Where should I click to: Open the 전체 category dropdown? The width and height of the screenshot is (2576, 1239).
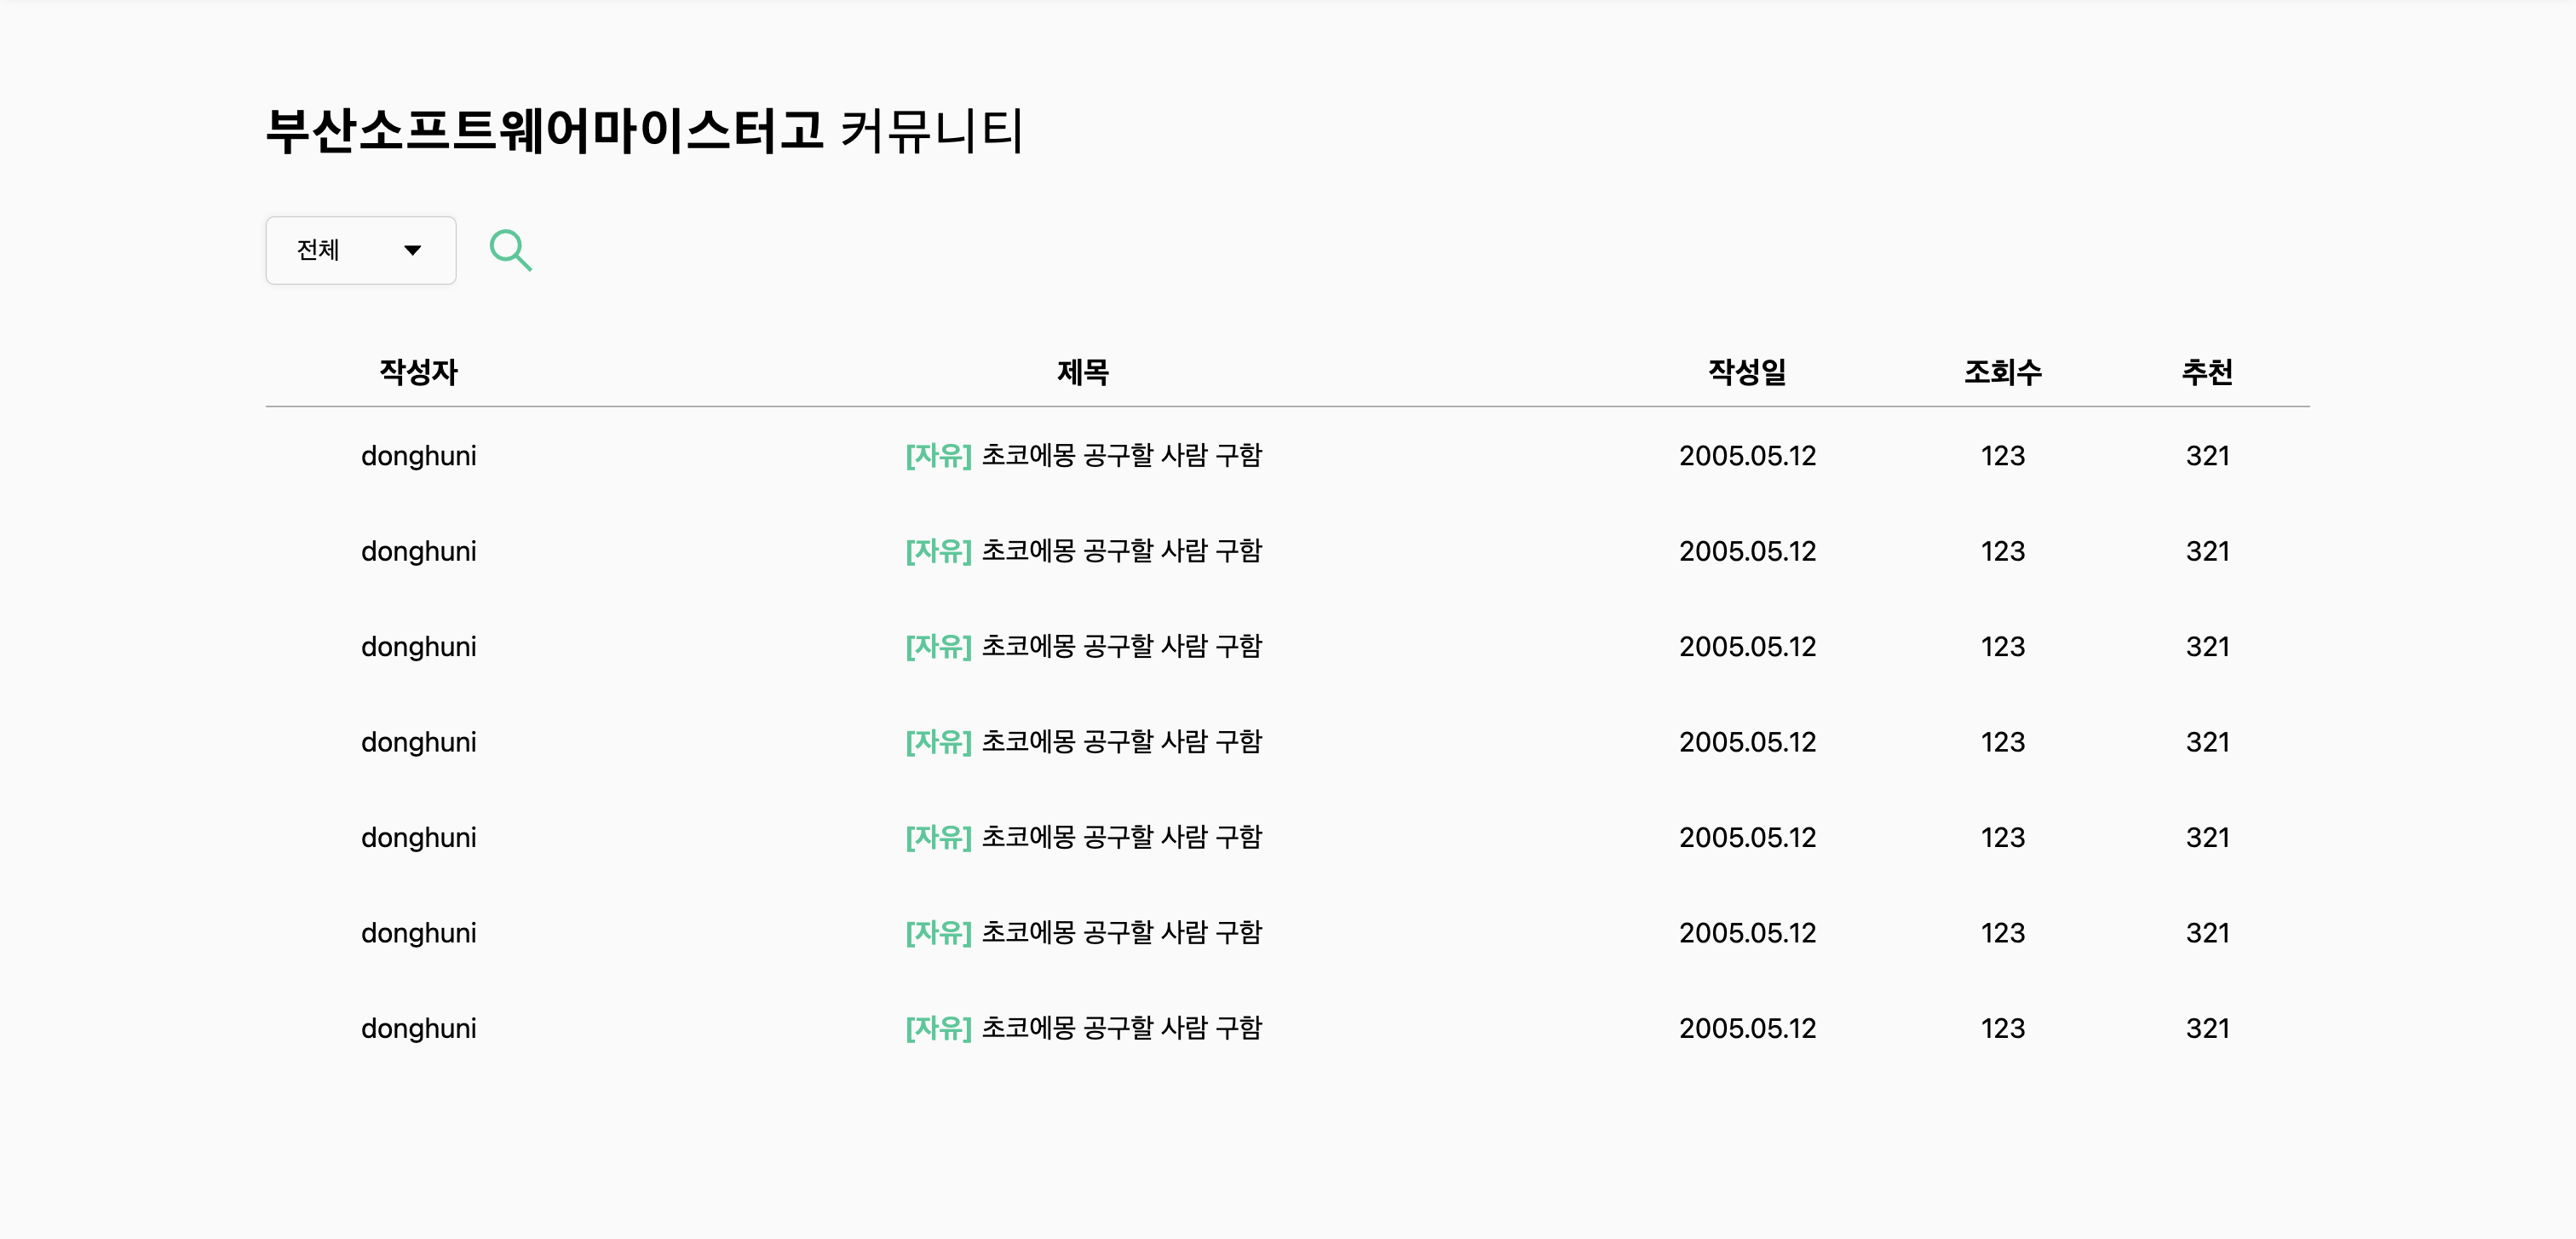(x=360, y=250)
